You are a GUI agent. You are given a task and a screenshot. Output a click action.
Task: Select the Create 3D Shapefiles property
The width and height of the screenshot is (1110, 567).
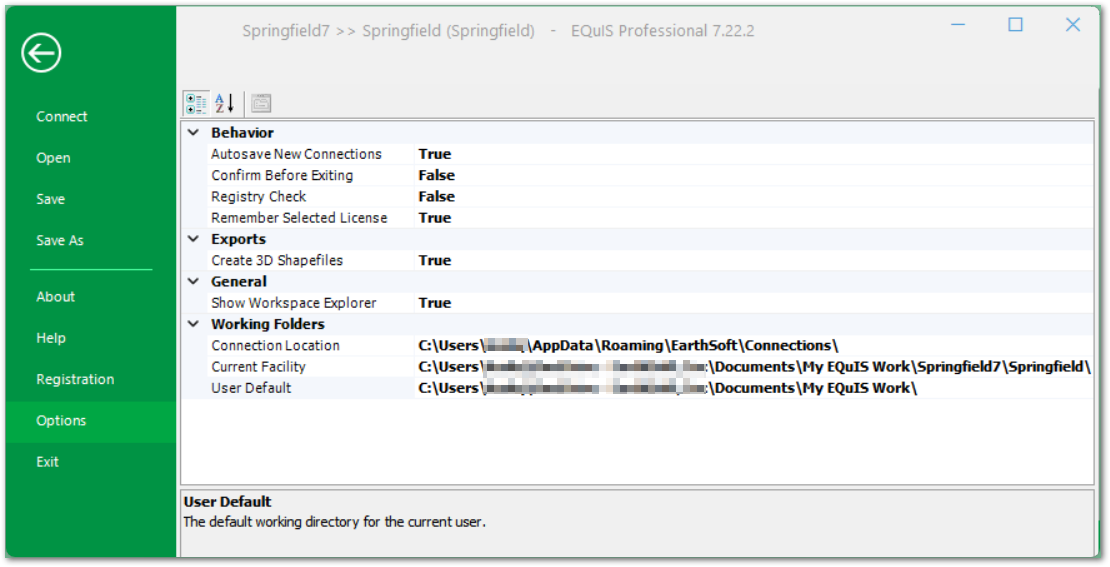(x=277, y=261)
